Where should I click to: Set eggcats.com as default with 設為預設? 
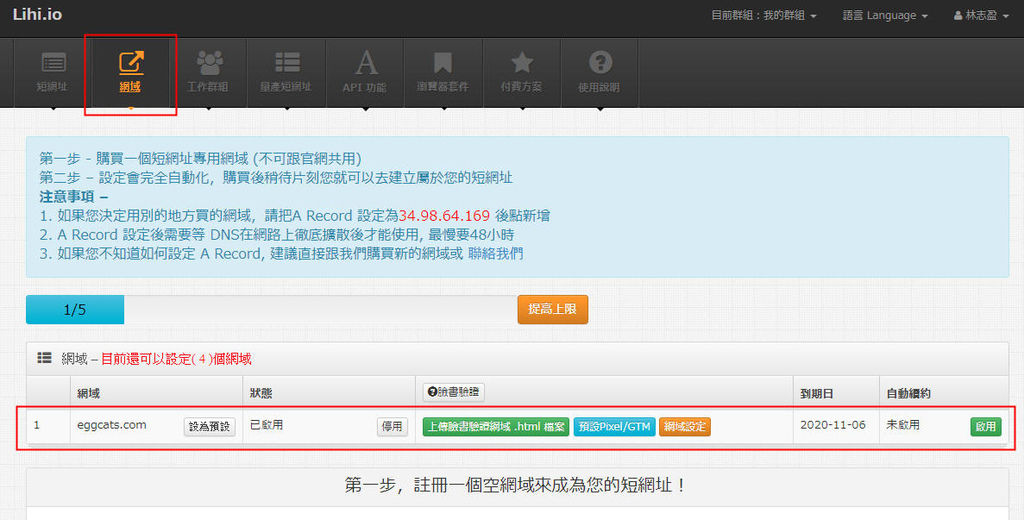(209, 427)
